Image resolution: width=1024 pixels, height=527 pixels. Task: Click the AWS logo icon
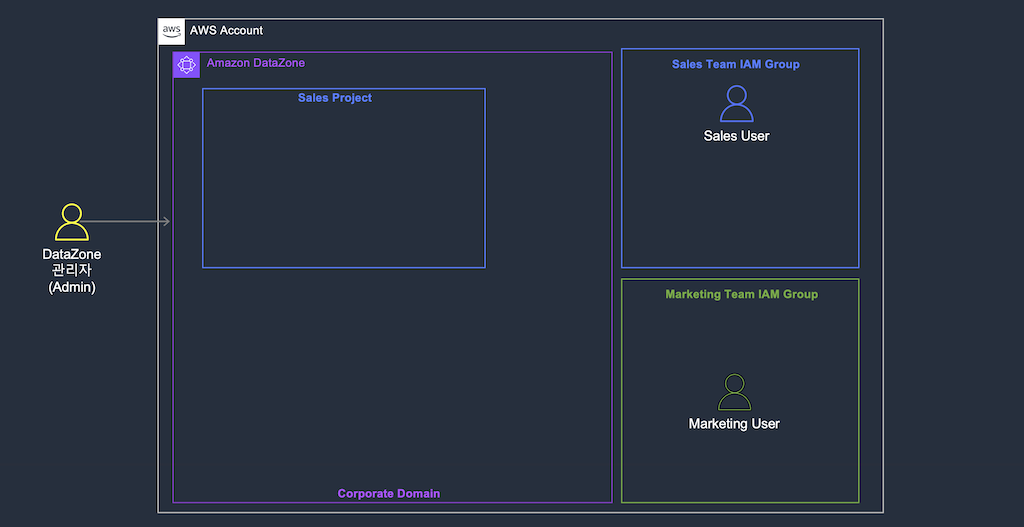click(172, 31)
